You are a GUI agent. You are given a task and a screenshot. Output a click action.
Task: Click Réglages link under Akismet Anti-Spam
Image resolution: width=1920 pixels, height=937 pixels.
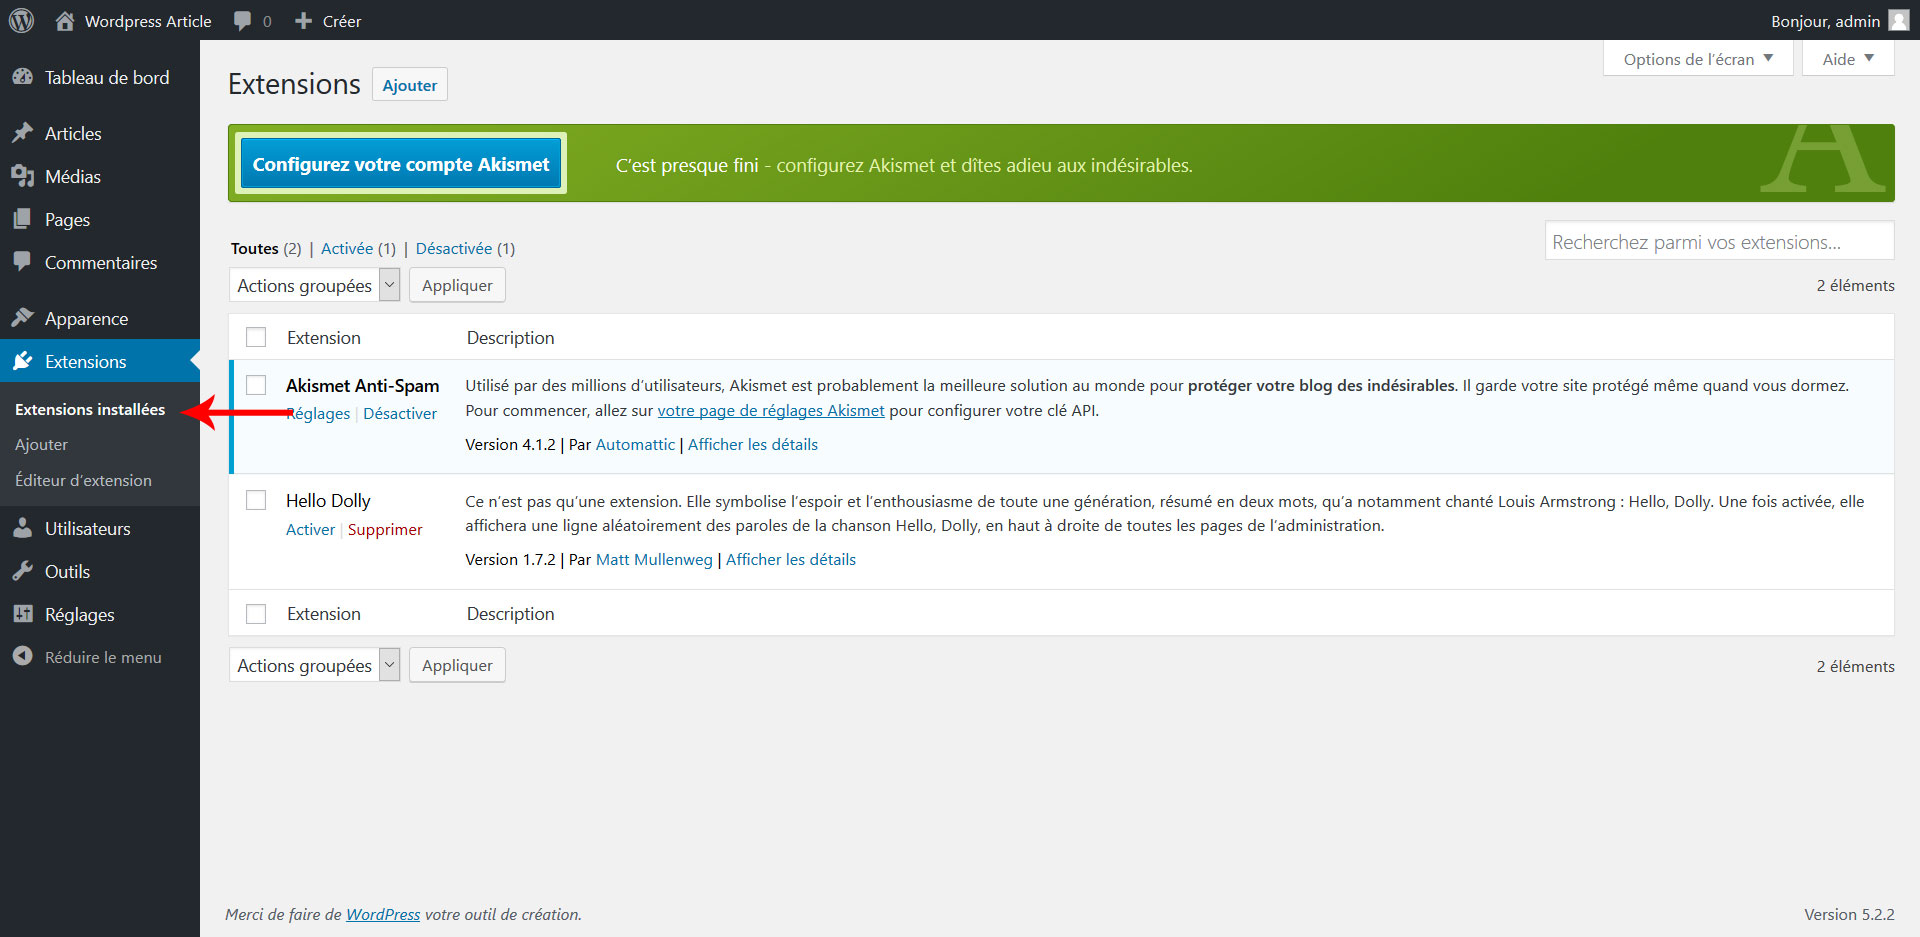pos(318,413)
